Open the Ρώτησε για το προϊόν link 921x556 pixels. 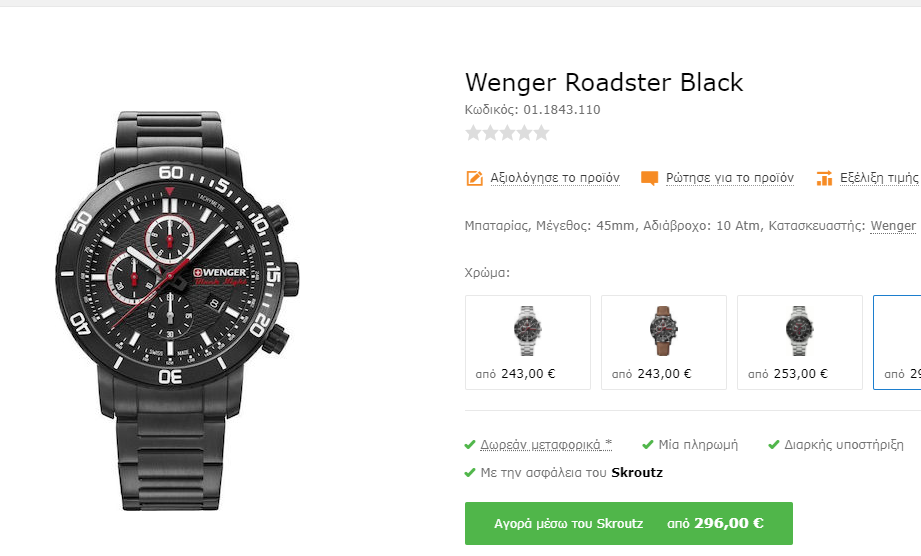[x=730, y=178]
